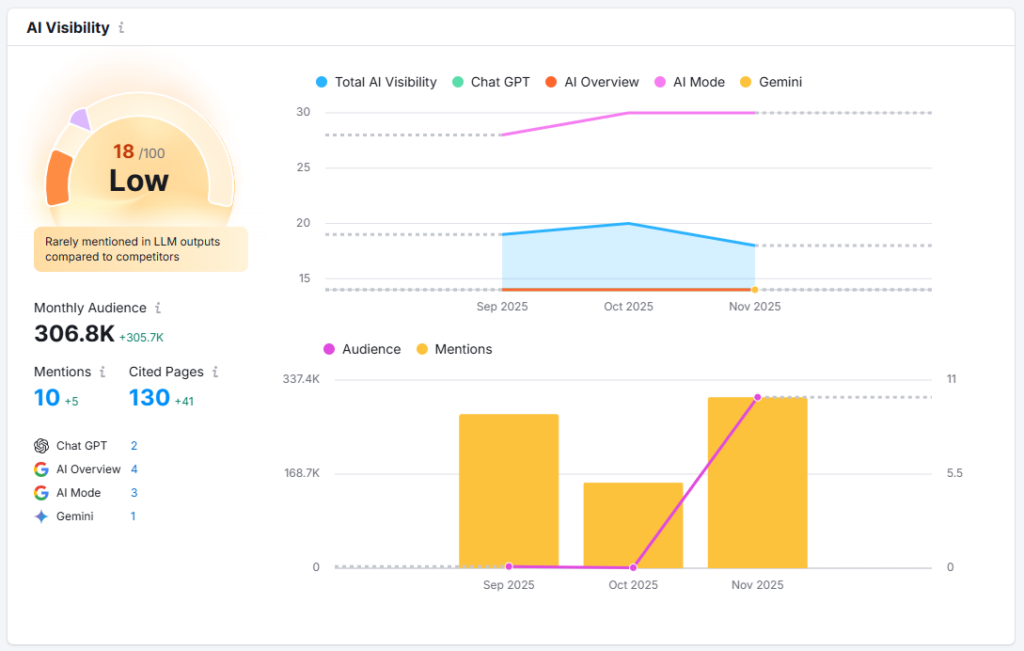Toggle Audience series in lower chart legend
This screenshot has height=651, width=1024.
[x=361, y=349]
